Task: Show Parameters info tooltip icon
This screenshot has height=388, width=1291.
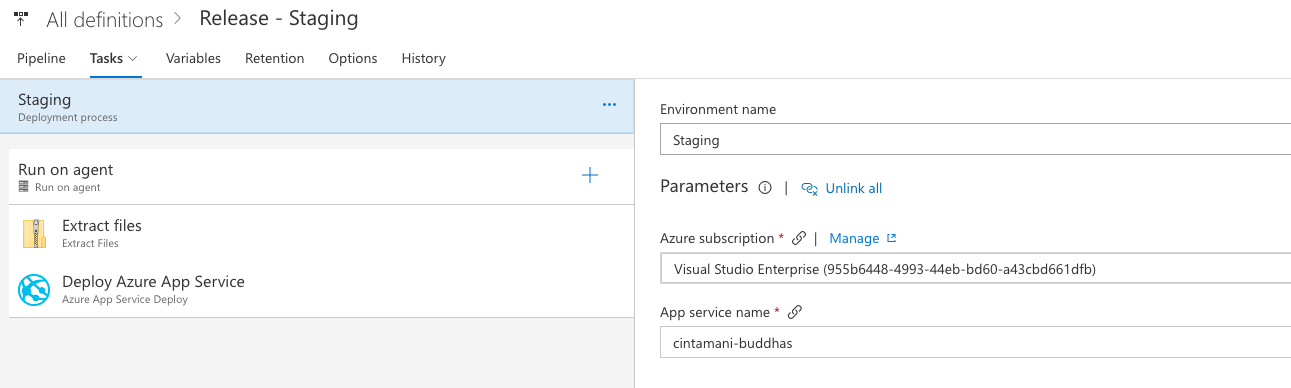Action: click(765, 187)
